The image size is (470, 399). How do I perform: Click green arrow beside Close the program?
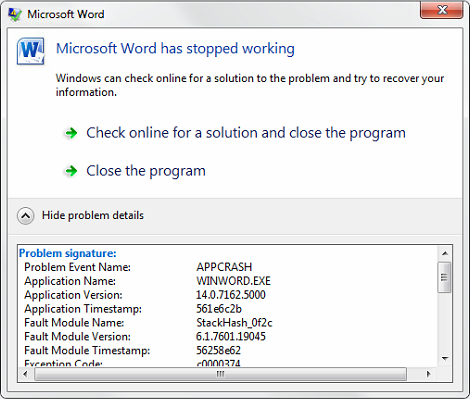tap(71, 171)
